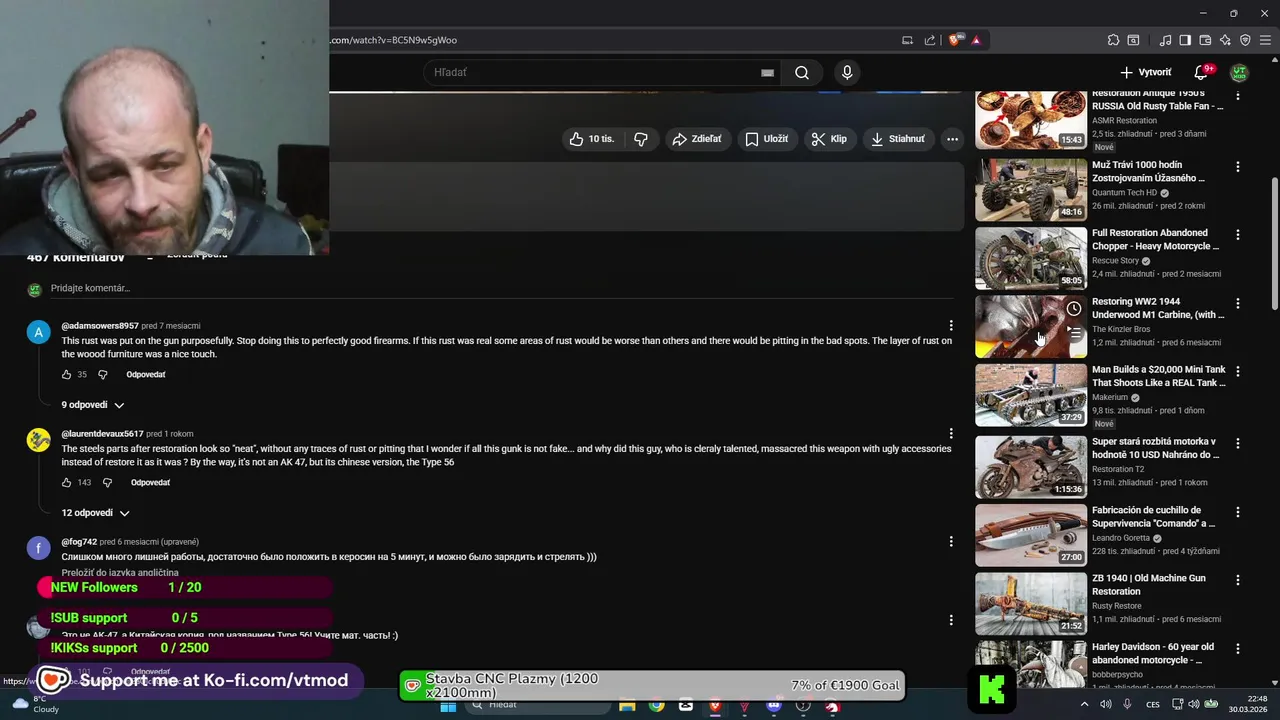Open the $20,000 Mini Tank video thumbnail
1280x720 pixels.
tap(1031, 394)
